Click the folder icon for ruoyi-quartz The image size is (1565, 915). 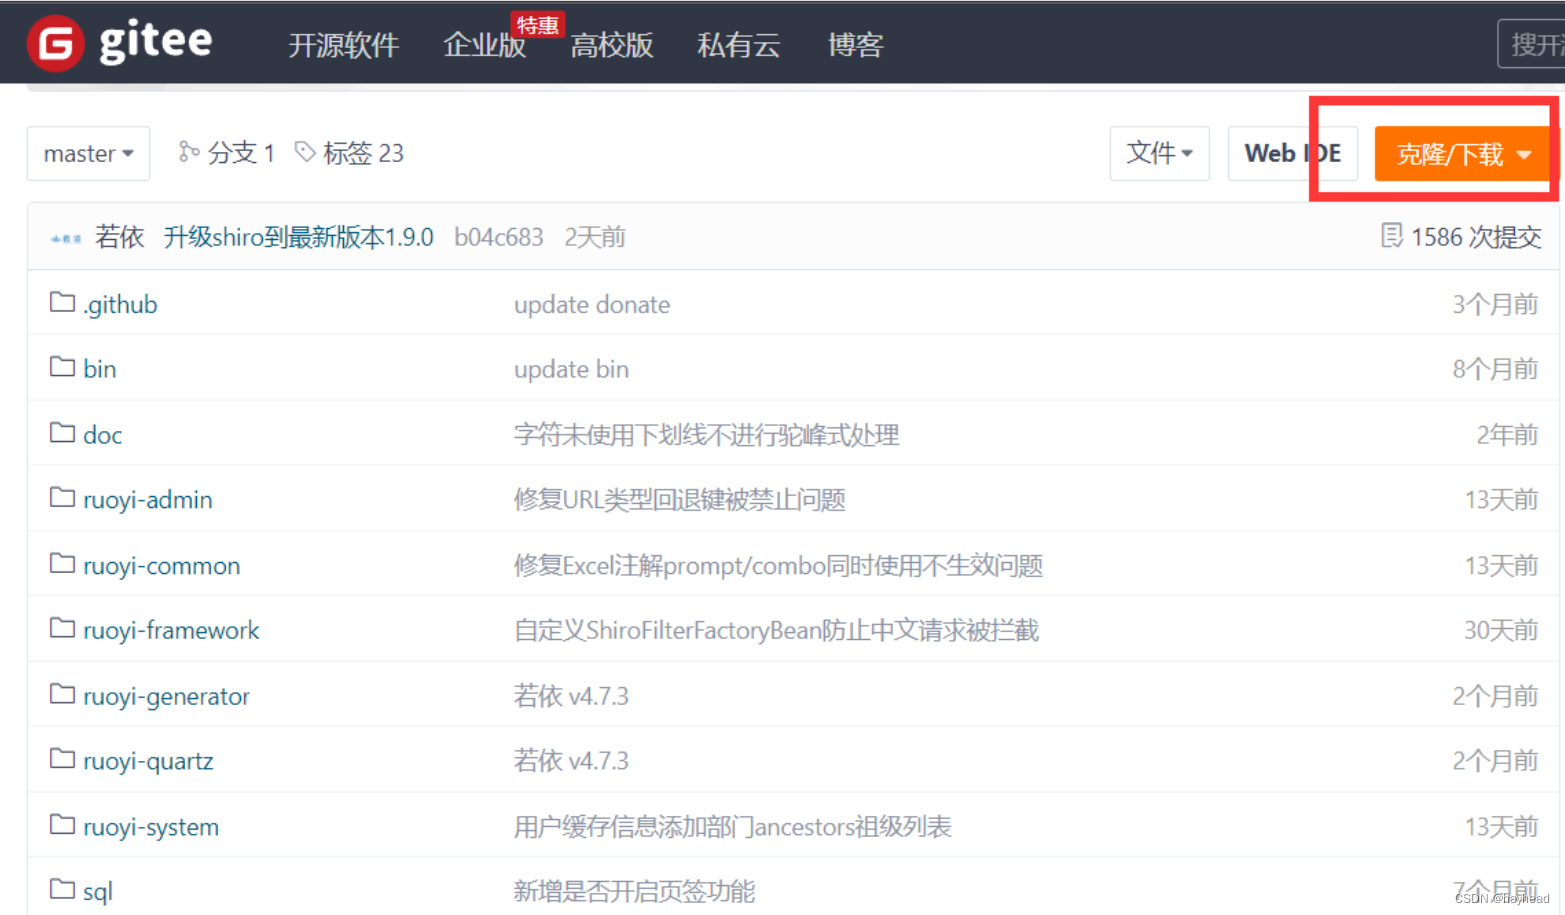coord(62,760)
